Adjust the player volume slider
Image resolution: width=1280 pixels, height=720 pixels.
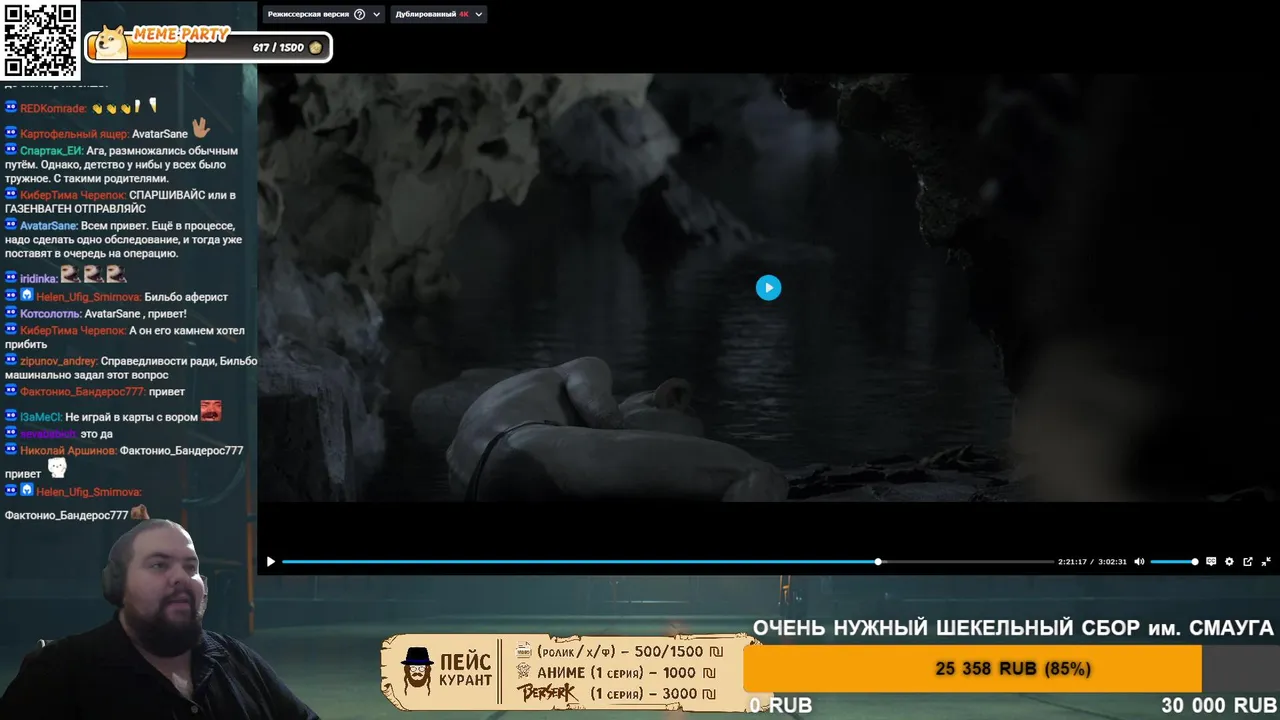[1174, 562]
